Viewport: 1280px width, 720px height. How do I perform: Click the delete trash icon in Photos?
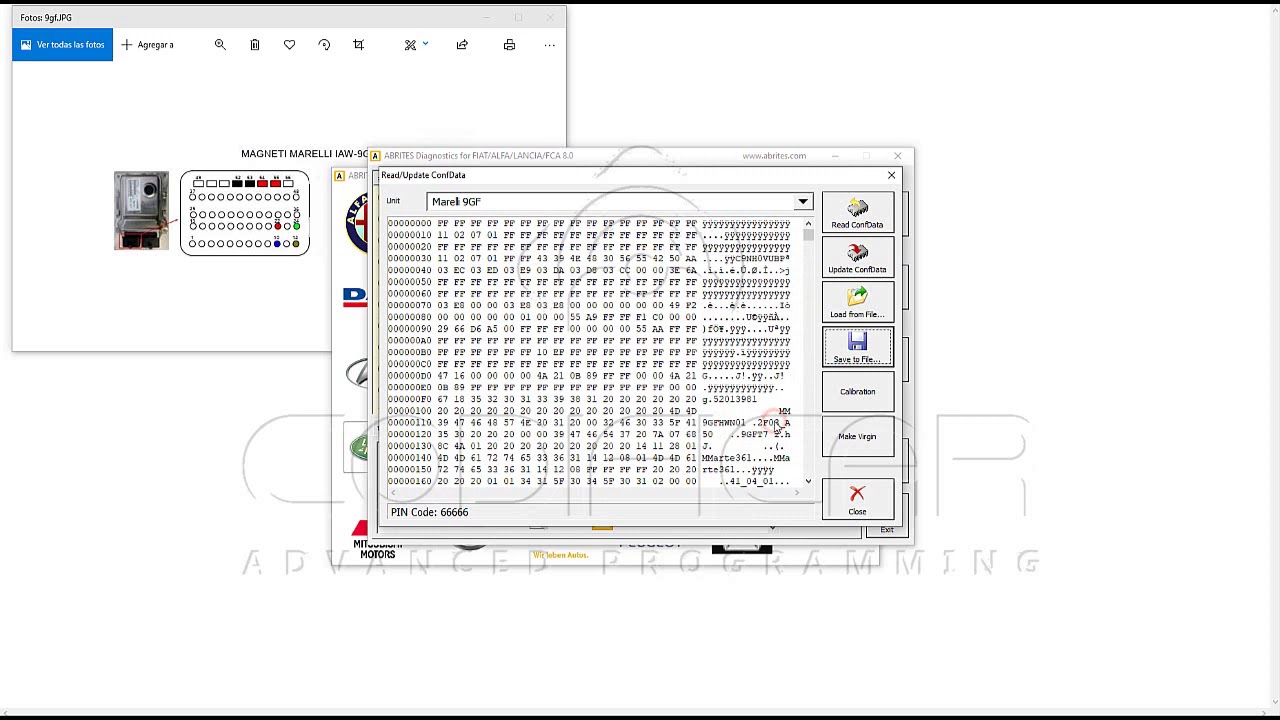click(255, 45)
